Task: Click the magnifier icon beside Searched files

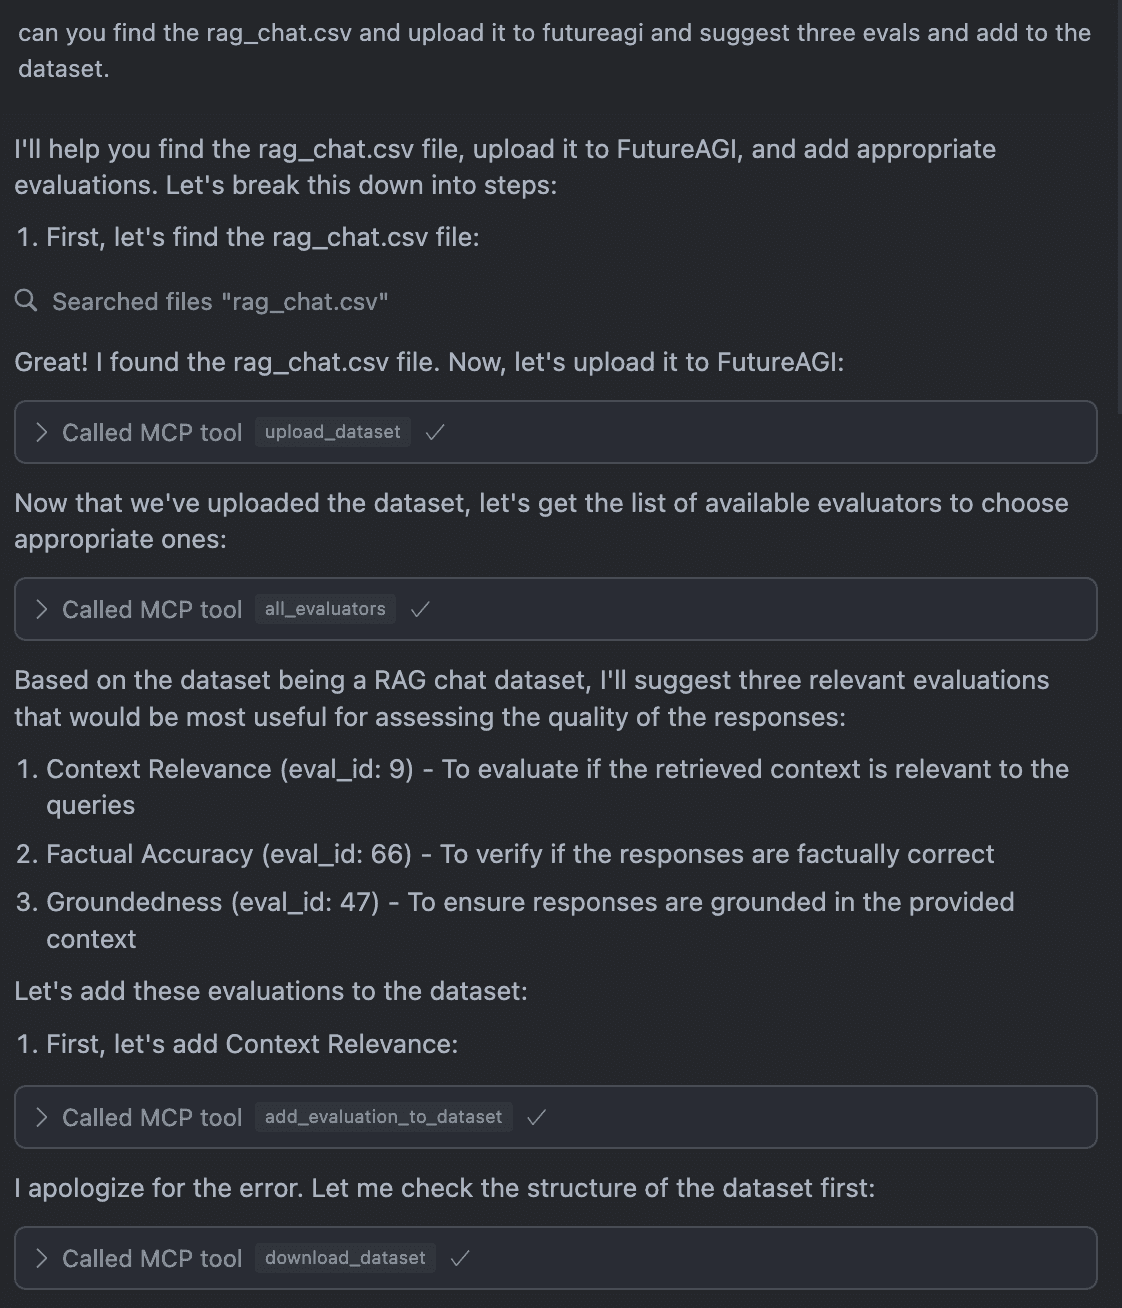Action: click(26, 300)
